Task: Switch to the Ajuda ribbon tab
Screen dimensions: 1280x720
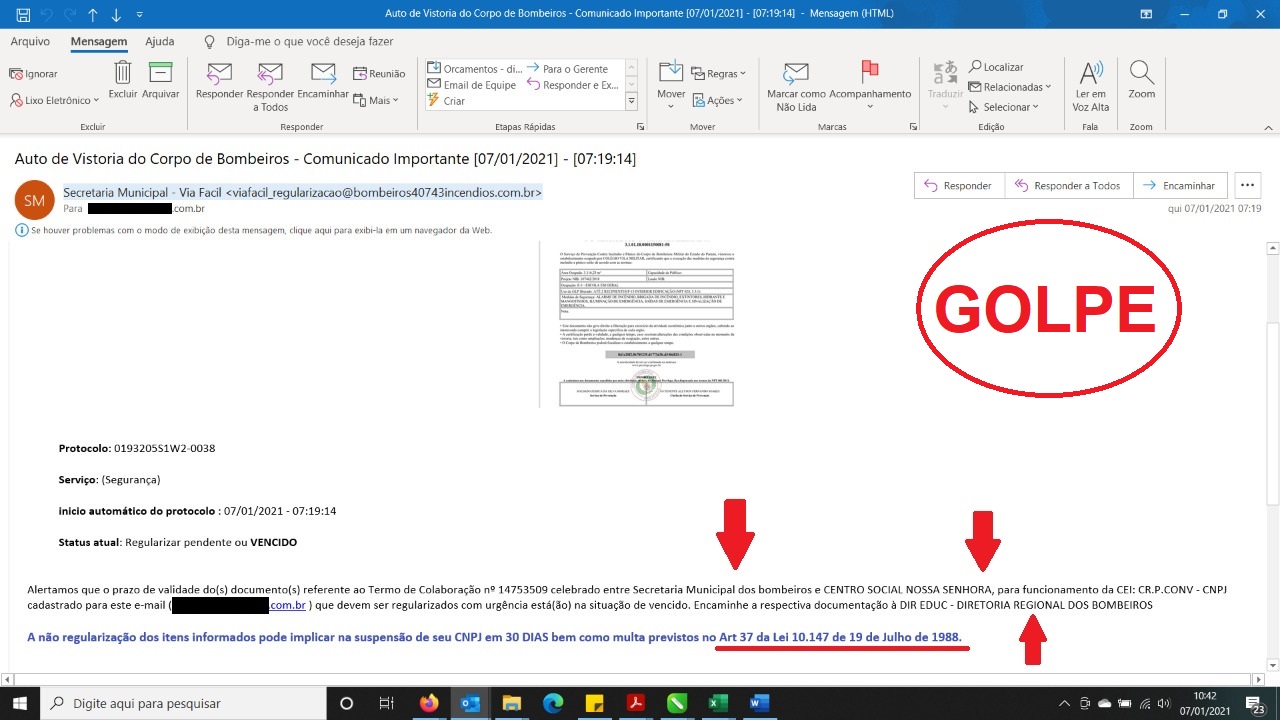Action: pyautogui.click(x=159, y=42)
